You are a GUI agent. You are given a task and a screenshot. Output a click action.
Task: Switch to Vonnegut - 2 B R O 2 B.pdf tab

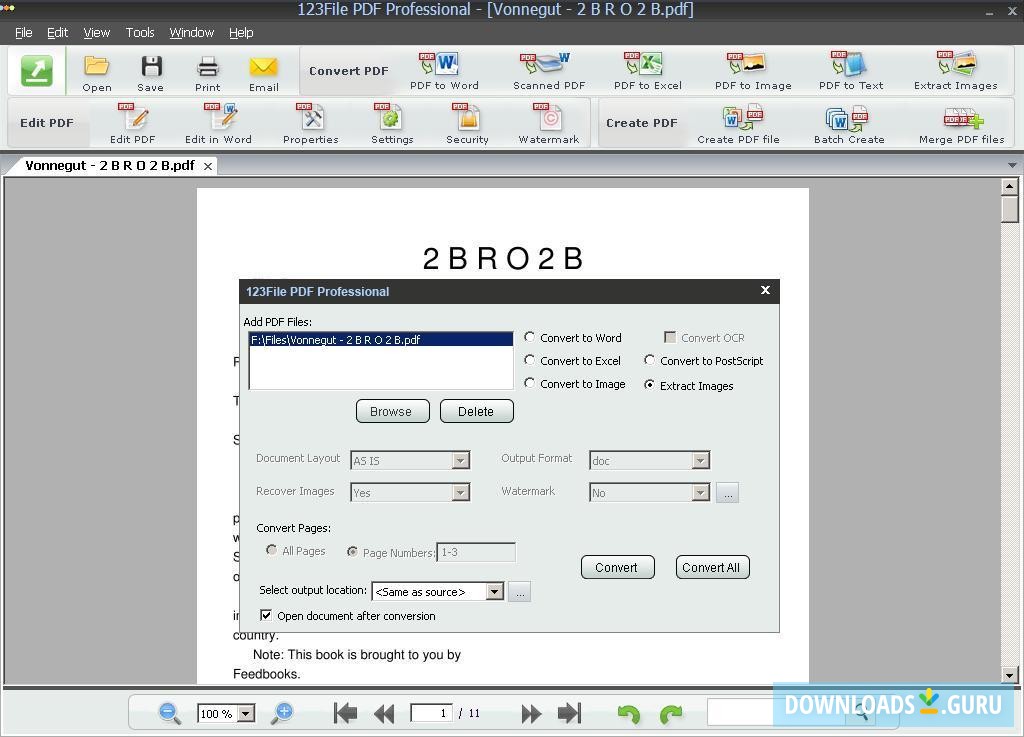pos(110,166)
